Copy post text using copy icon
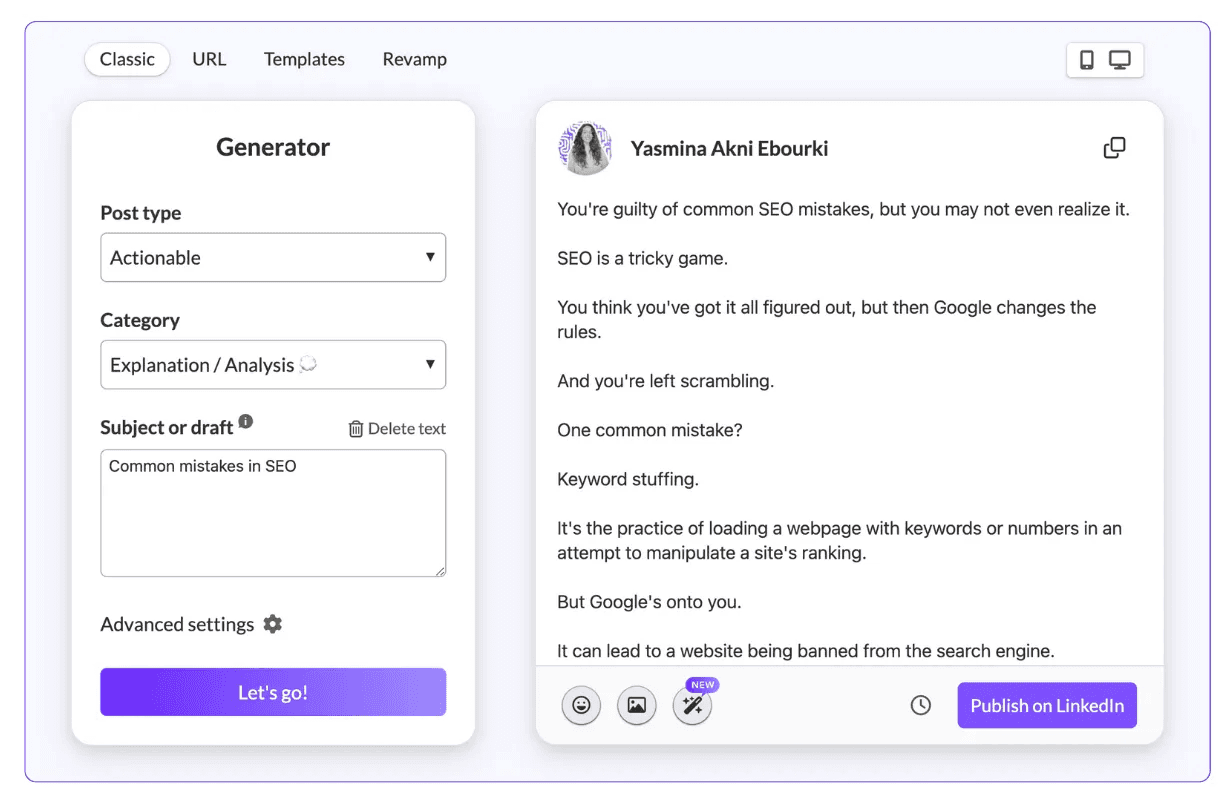Viewport: 1230px width, 810px height. click(x=1114, y=148)
